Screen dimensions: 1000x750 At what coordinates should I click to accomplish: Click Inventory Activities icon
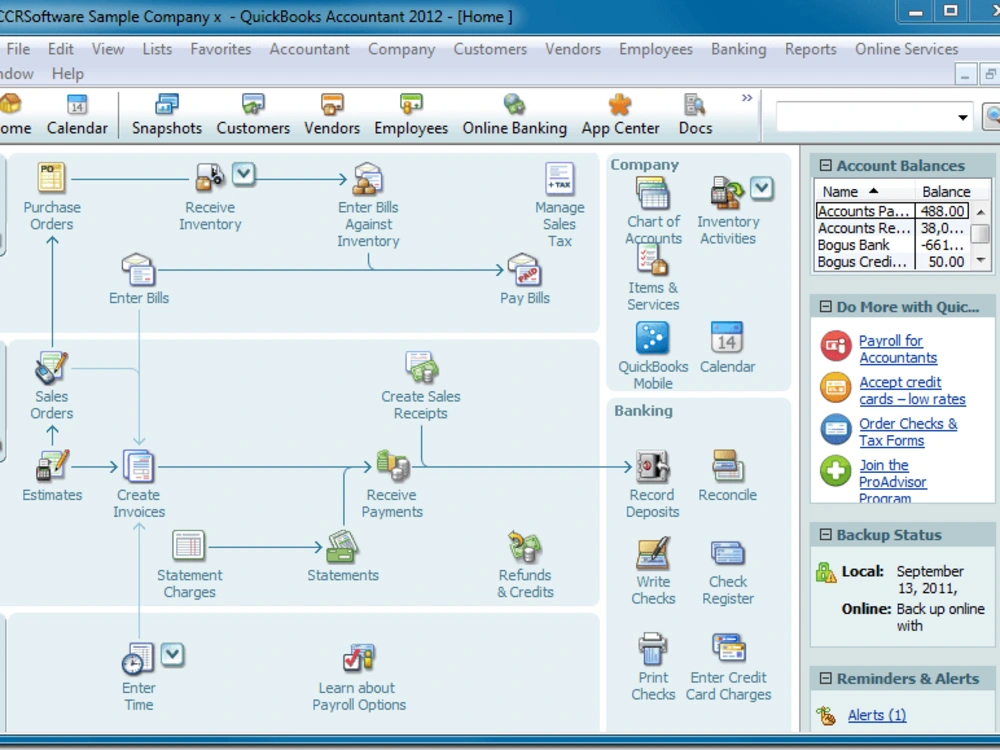pos(727,193)
